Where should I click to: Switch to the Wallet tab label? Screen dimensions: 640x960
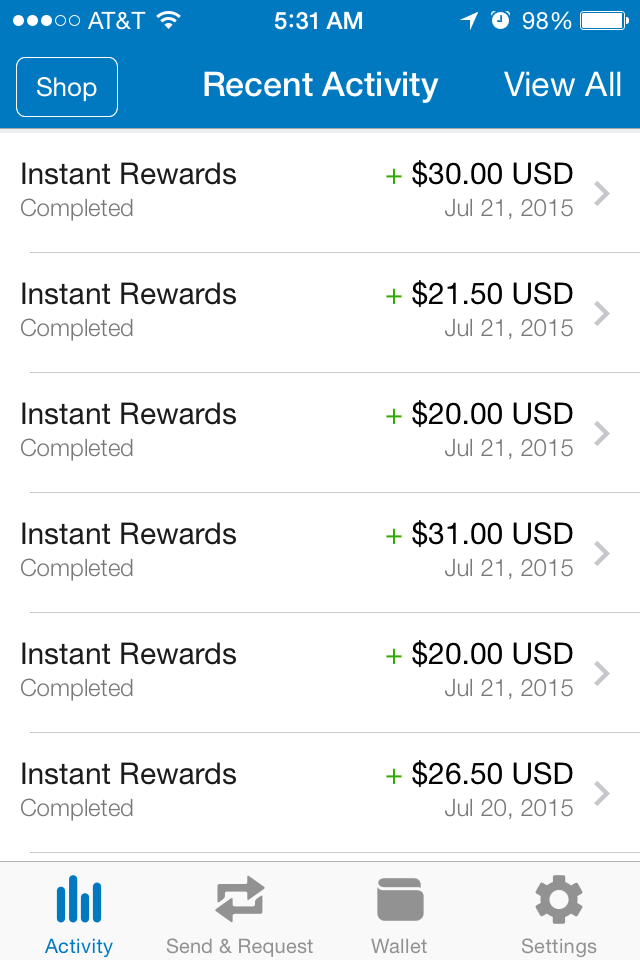(x=399, y=946)
